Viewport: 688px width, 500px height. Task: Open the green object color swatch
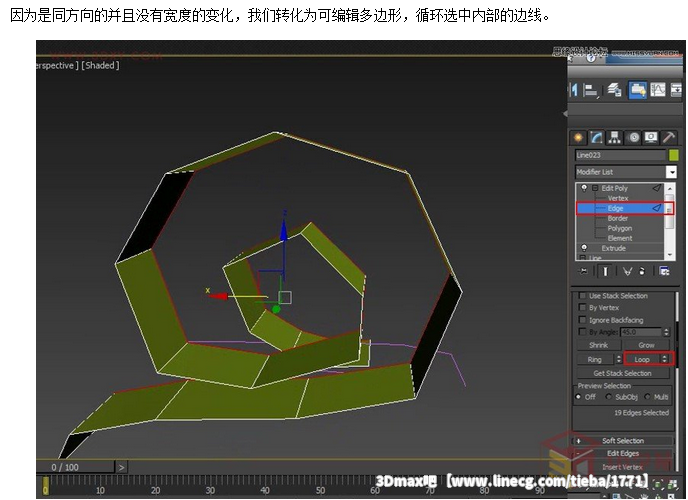674,155
